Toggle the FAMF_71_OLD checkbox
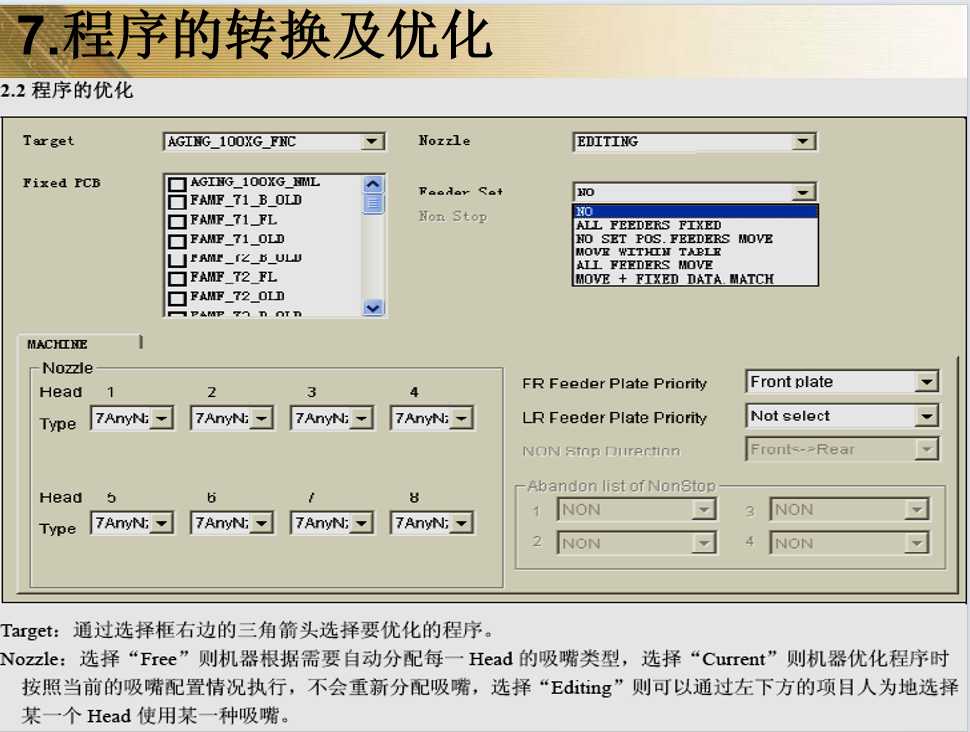The width and height of the screenshot is (970, 732). pyautogui.click(x=177, y=240)
